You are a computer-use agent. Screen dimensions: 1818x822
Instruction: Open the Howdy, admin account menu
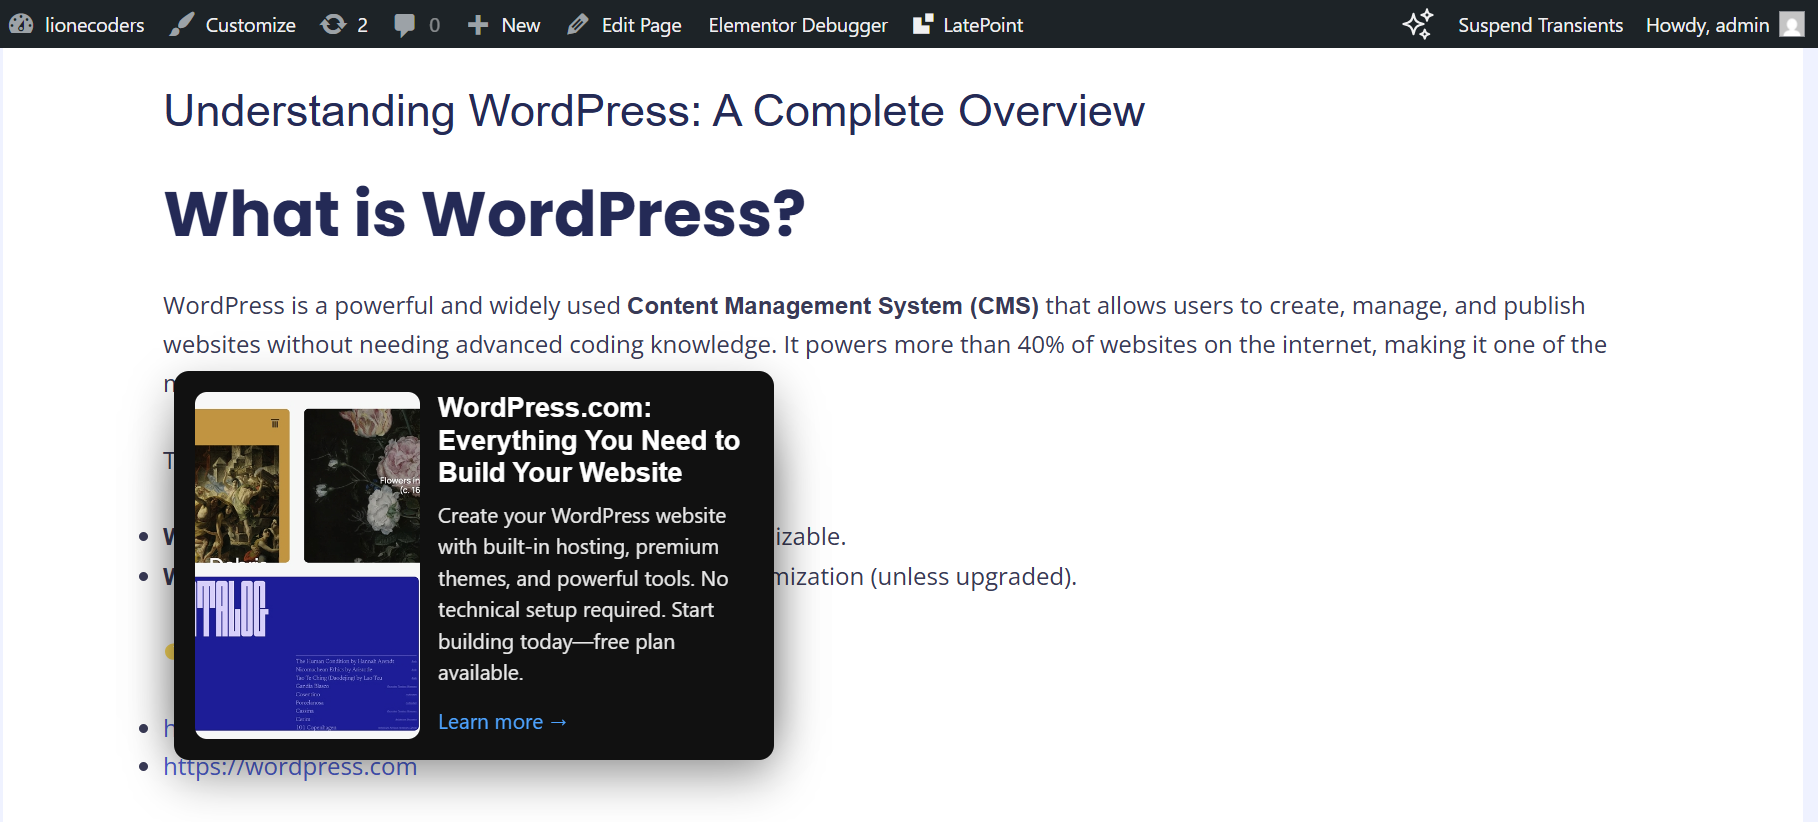click(1725, 25)
